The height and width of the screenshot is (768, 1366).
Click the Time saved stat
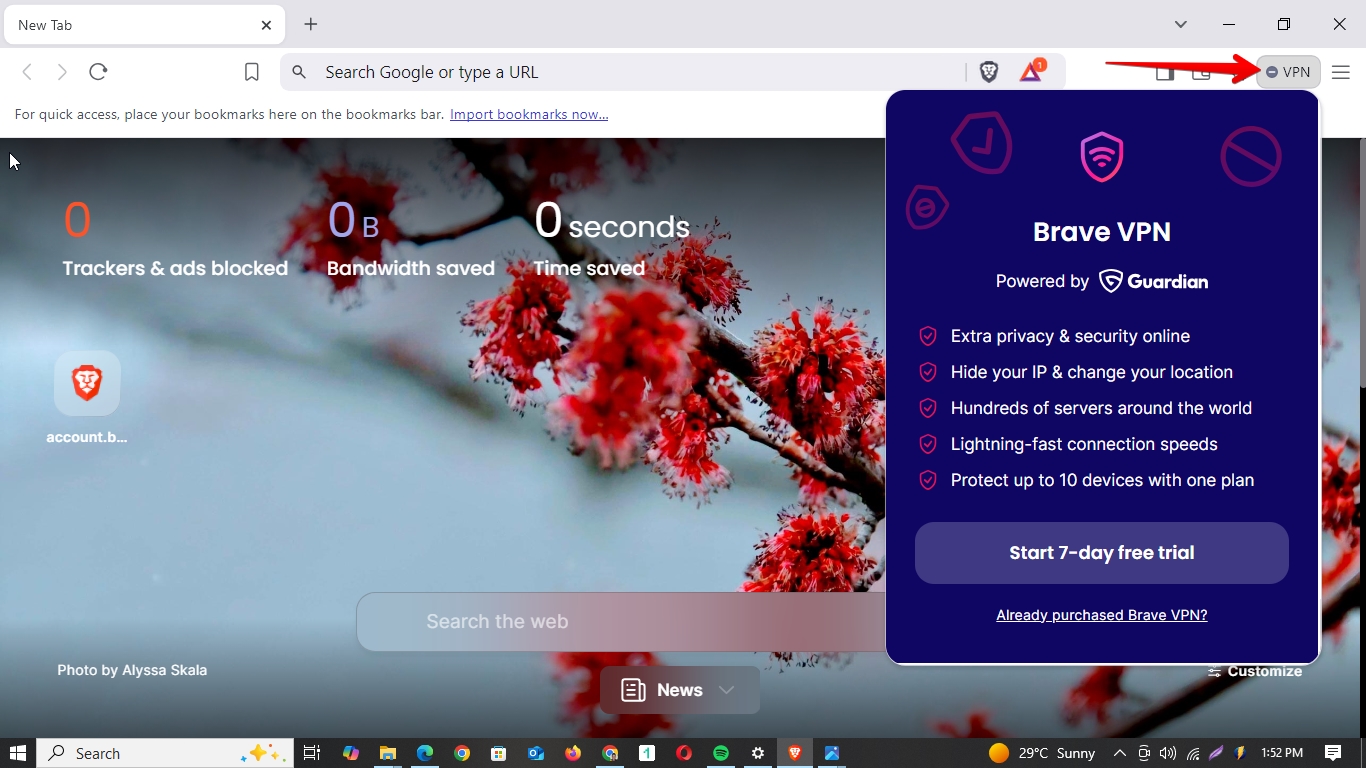(x=611, y=239)
